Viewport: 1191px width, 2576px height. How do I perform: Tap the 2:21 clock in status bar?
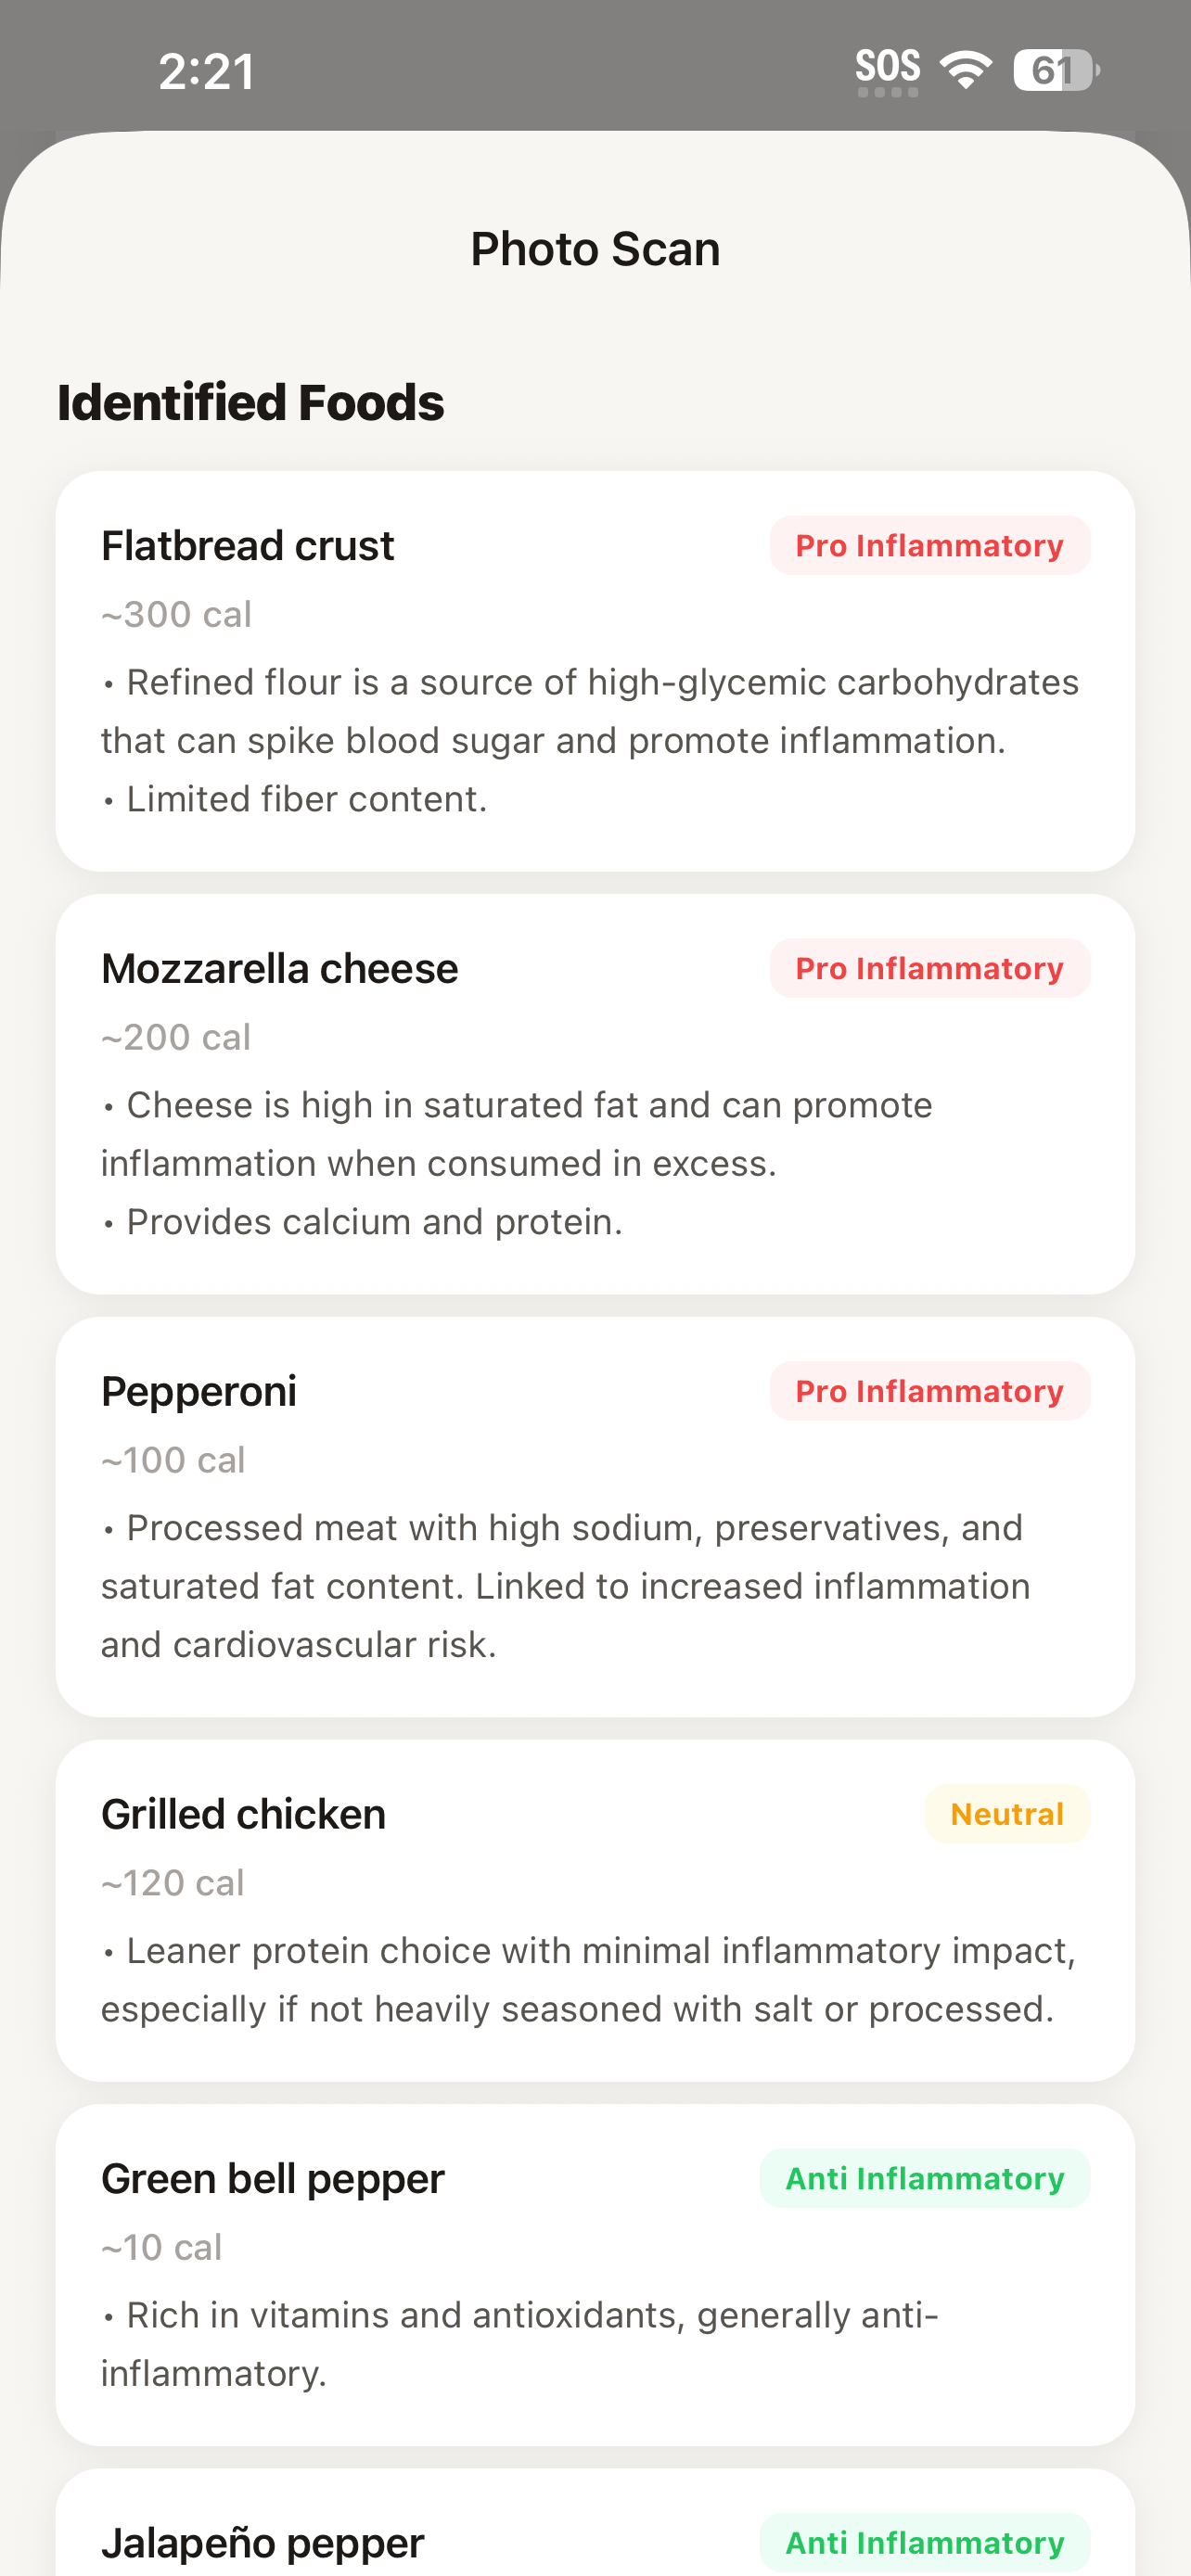click(x=207, y=72)
